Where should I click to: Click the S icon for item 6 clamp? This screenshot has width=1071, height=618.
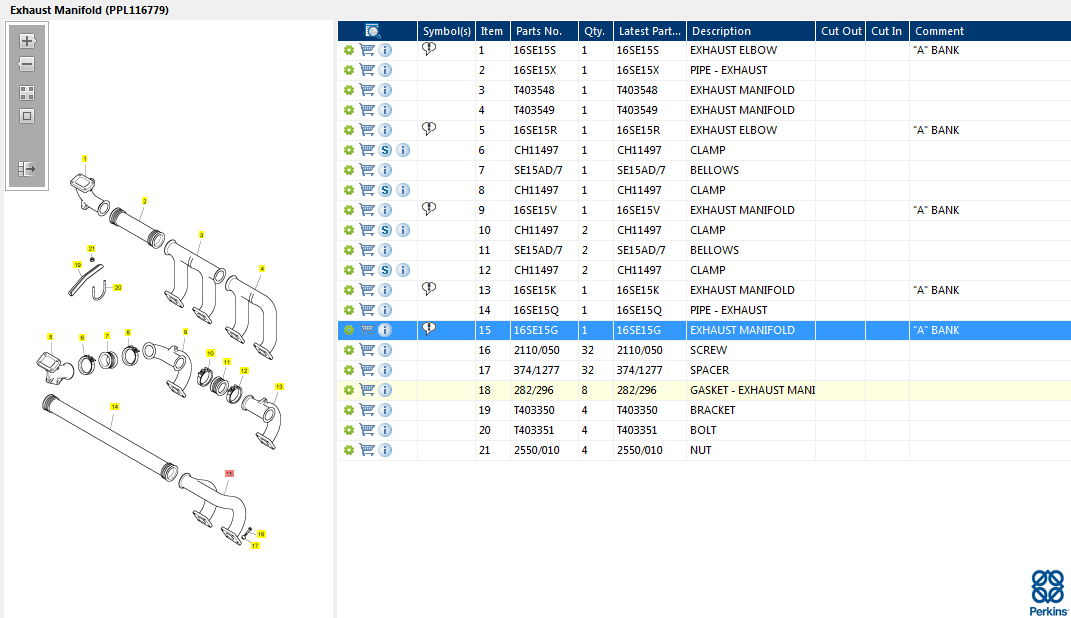pyautogui.click(x=385, y=150)
